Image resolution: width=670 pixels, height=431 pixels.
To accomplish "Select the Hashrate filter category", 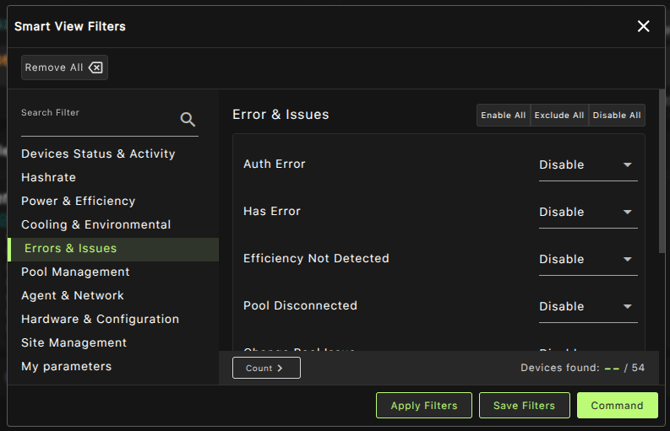I will coord(49,177).
